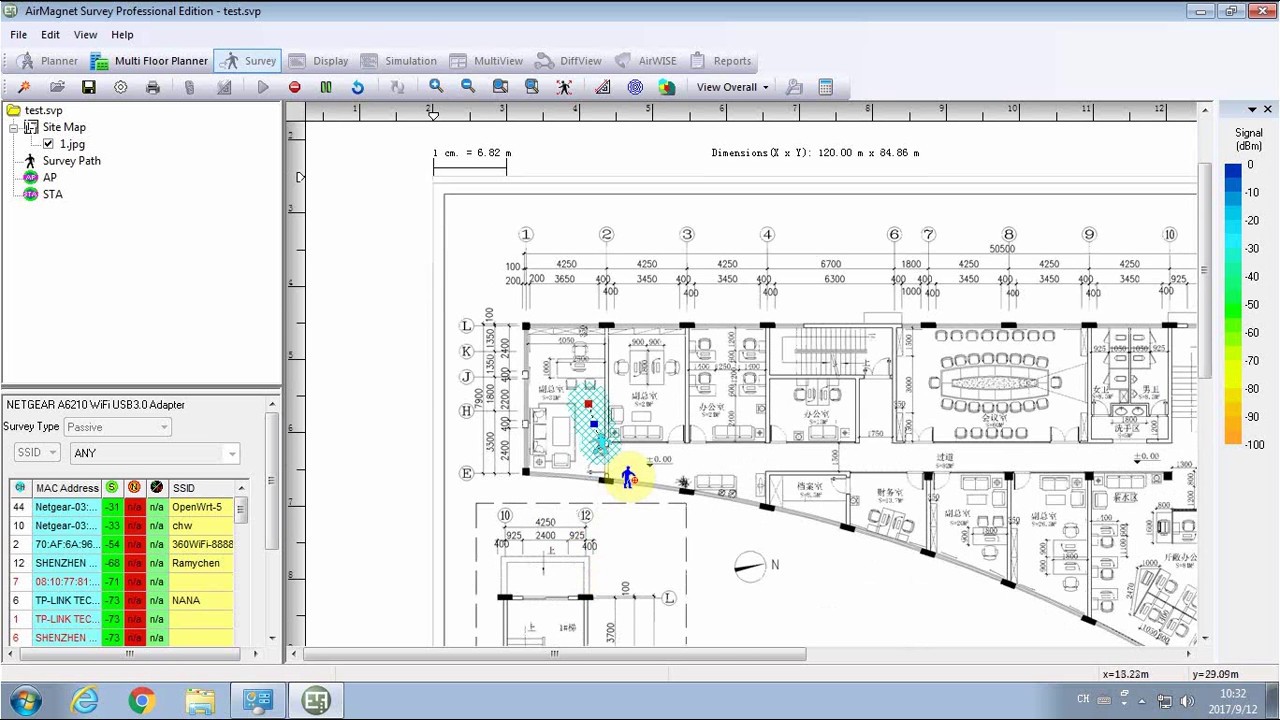Open the ANY filter value combo box
The height and width of the screenshot is (720, 1280).
click(155, 453)
